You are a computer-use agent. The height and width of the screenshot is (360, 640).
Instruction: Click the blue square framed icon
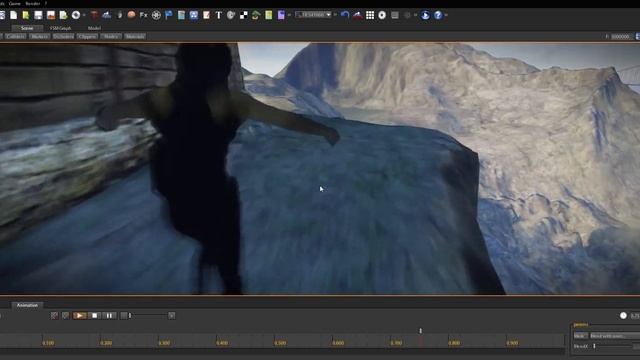[193, 15]
